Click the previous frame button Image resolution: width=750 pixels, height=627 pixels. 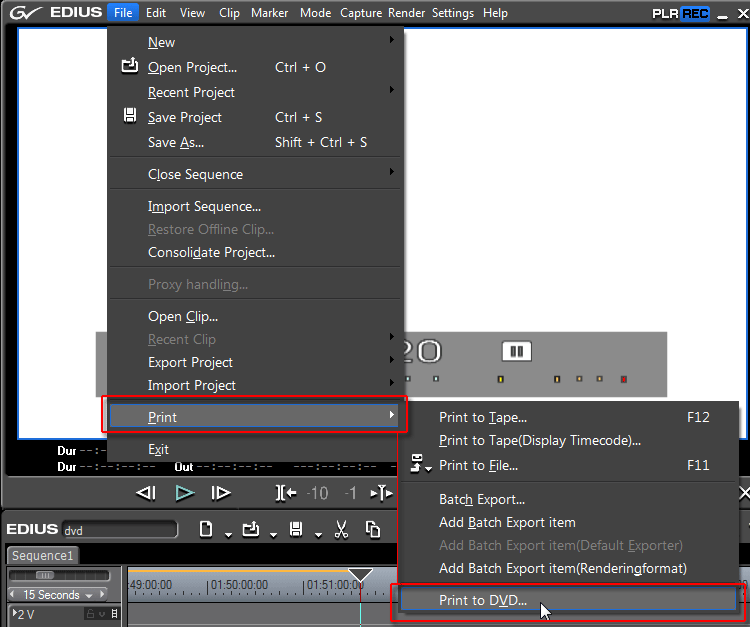146,493
